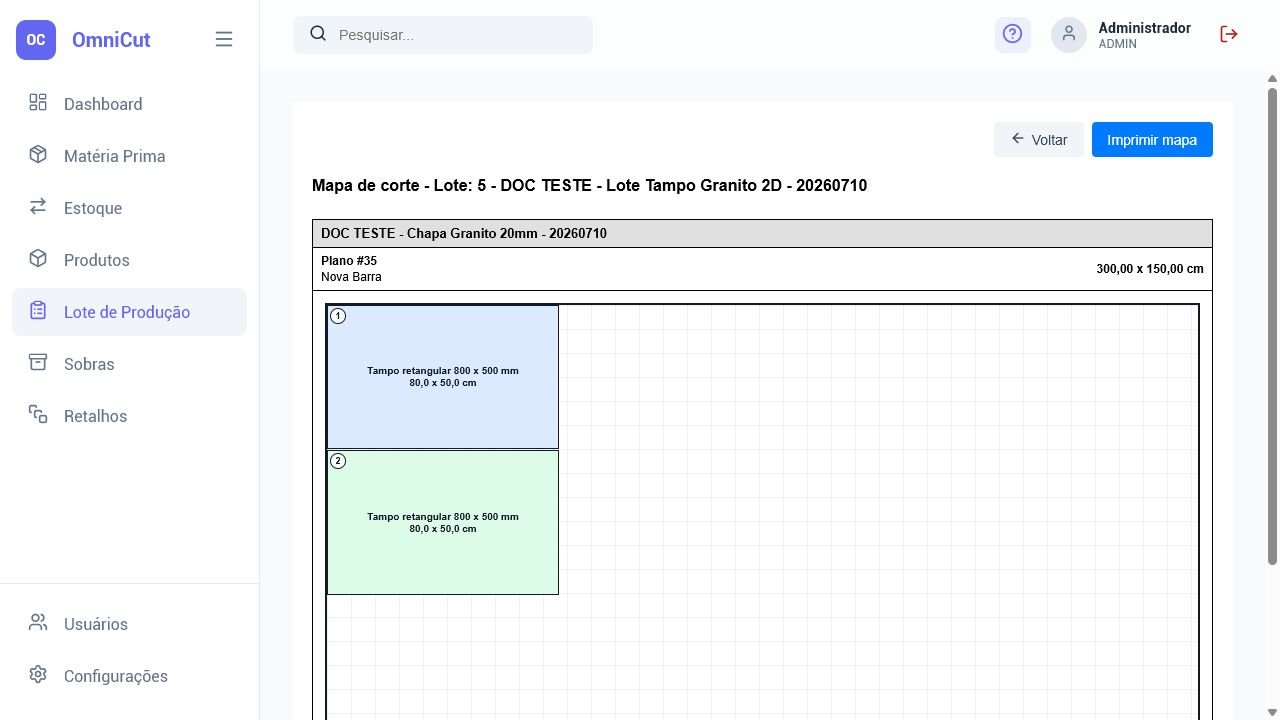Click the page vertical scrollbar
Viewport: 1280px width, 720px height.
(1272, 326)
